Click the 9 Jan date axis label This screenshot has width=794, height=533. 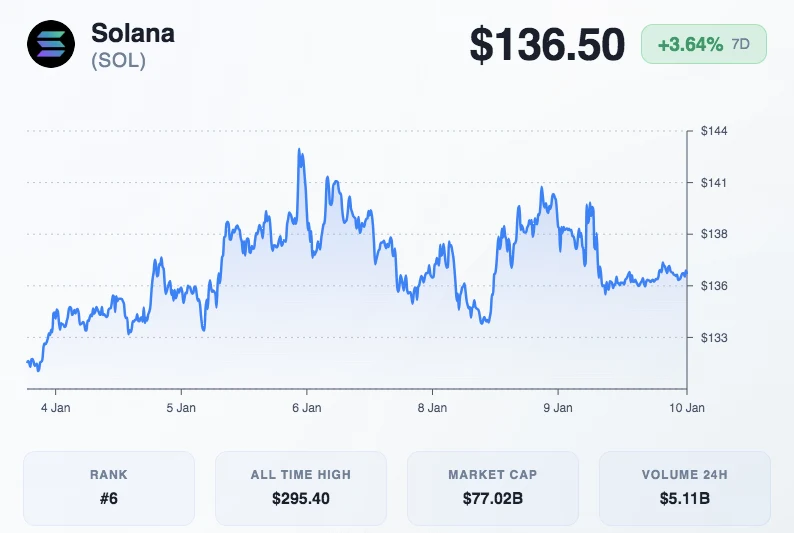tap(558, 408)
